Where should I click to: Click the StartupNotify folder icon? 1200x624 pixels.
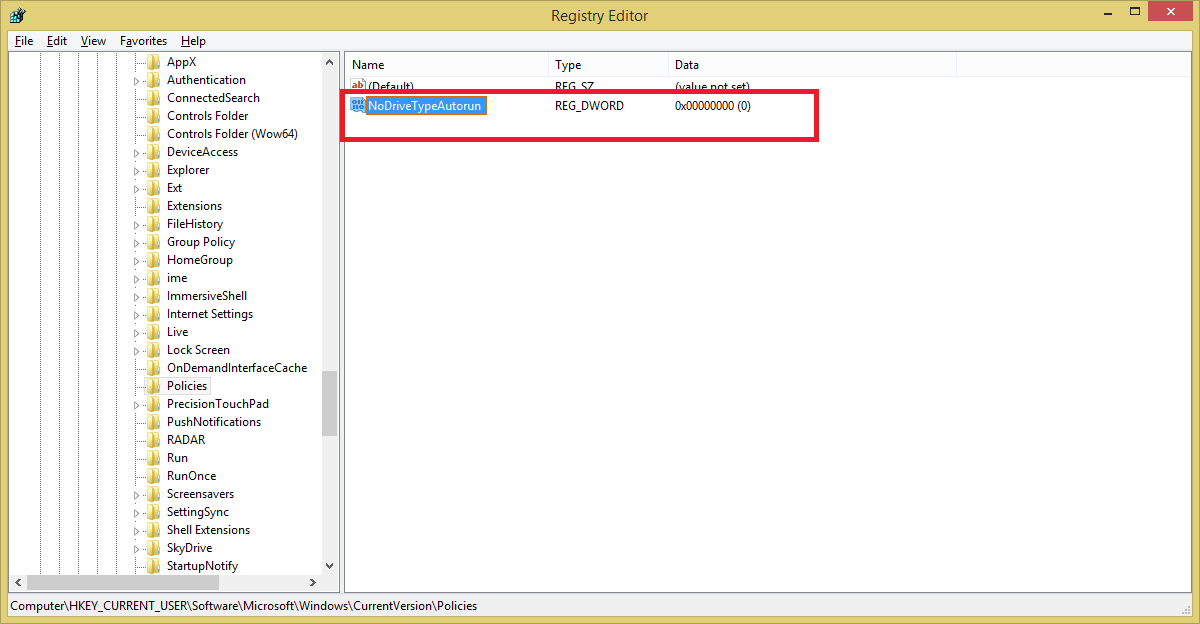(x=153, y=566)
